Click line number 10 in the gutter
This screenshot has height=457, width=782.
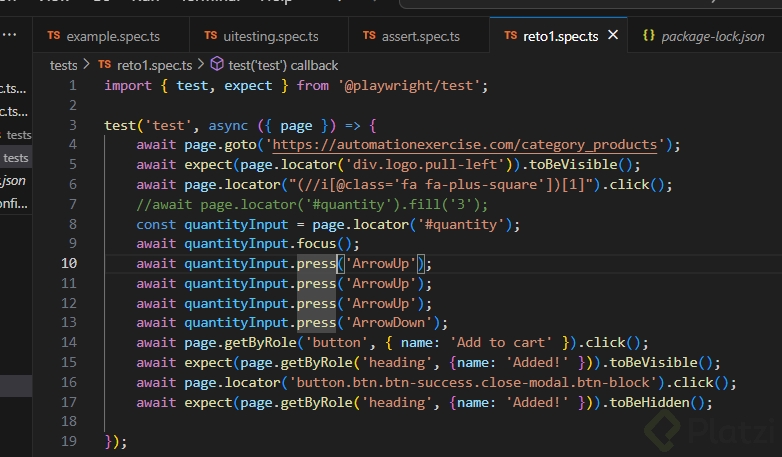(x=69, y=264)
